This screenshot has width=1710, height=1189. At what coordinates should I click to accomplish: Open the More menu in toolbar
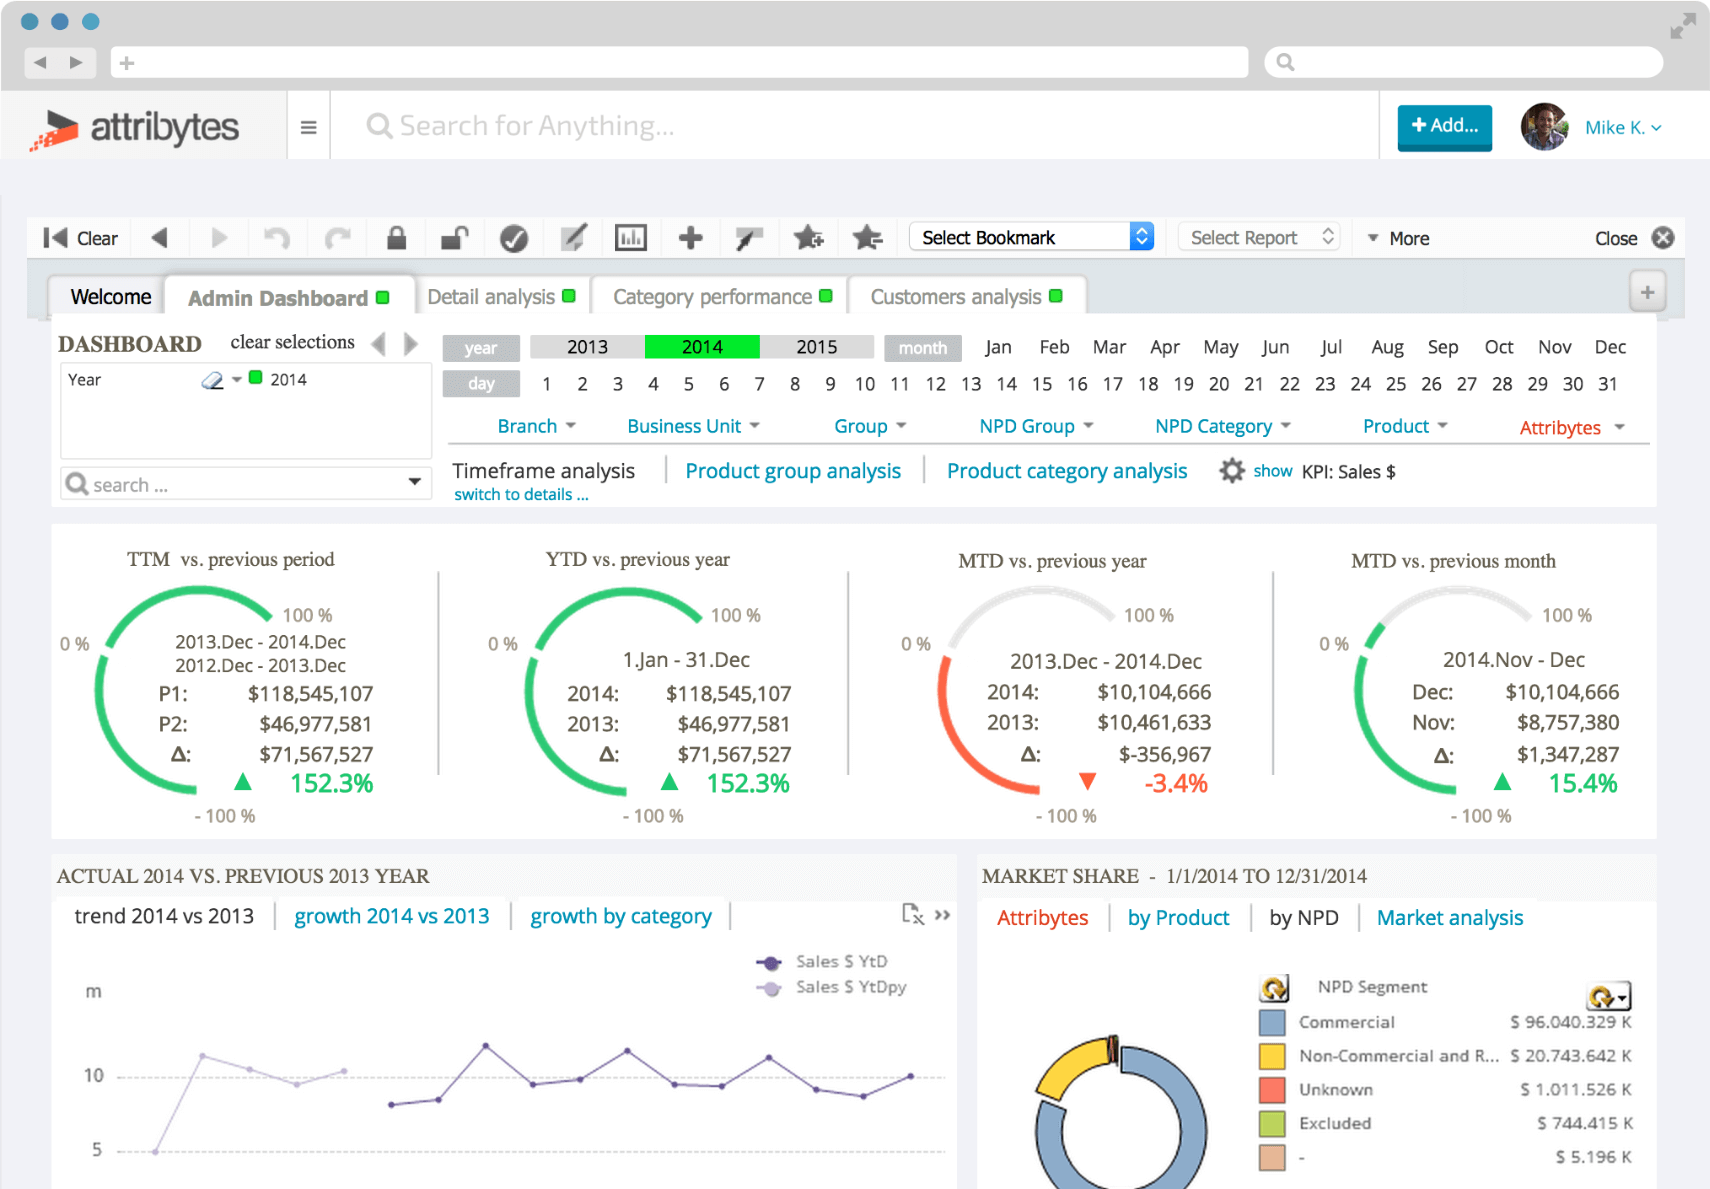point(1398,238)
